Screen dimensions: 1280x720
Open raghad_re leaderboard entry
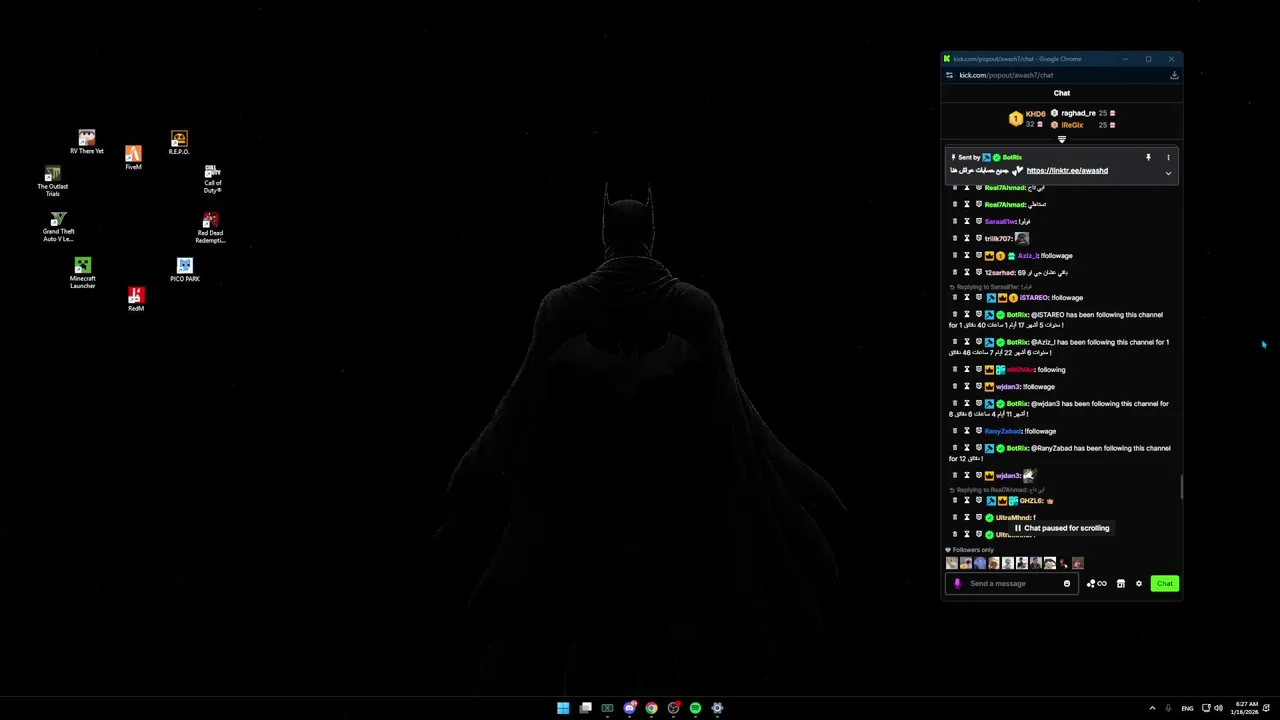pos(1079,113)
